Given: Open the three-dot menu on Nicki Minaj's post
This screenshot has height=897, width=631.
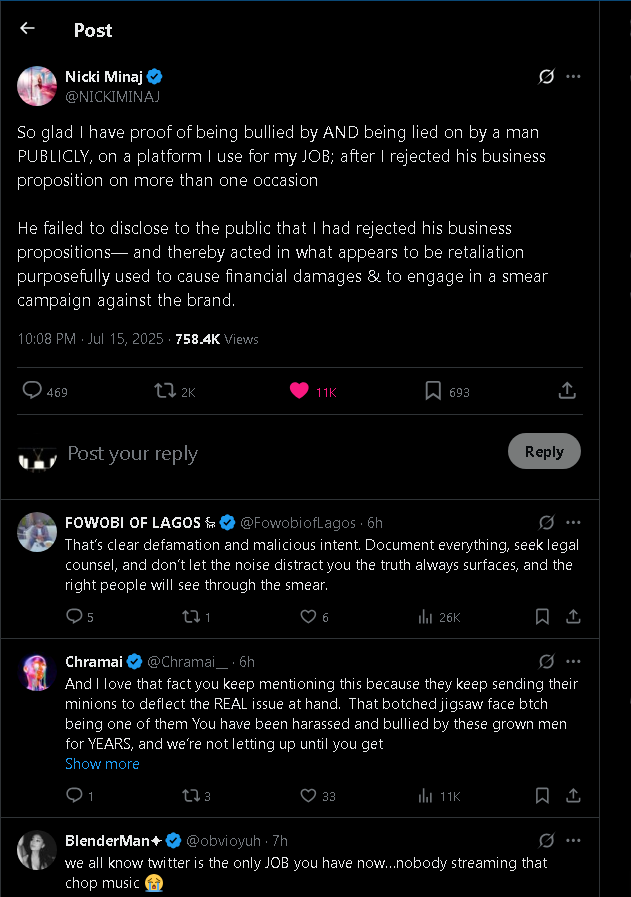Looking at the screenshot, I should [x=573, y=77].
